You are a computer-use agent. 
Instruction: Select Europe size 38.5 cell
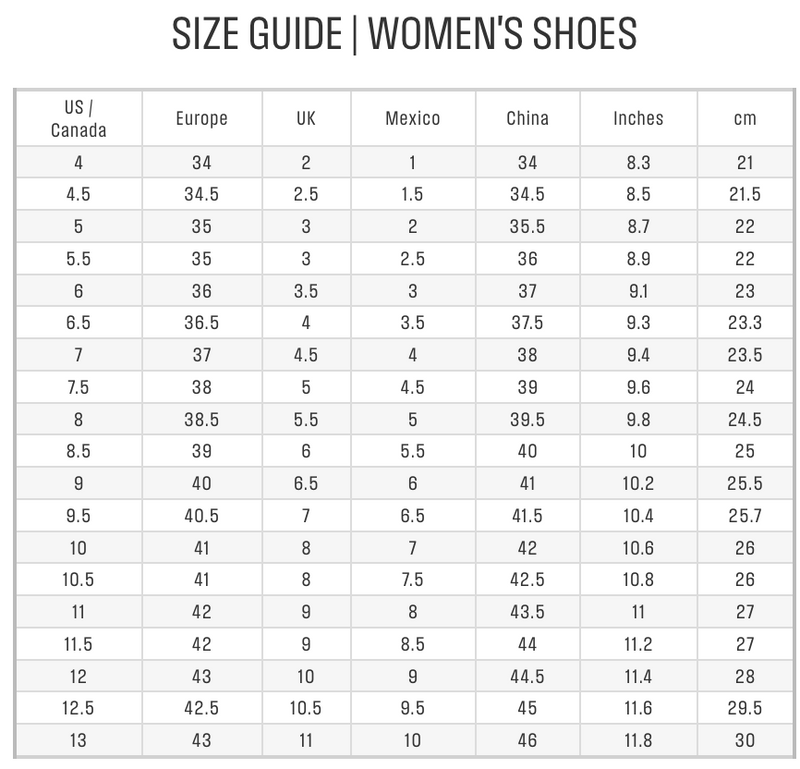201,419
